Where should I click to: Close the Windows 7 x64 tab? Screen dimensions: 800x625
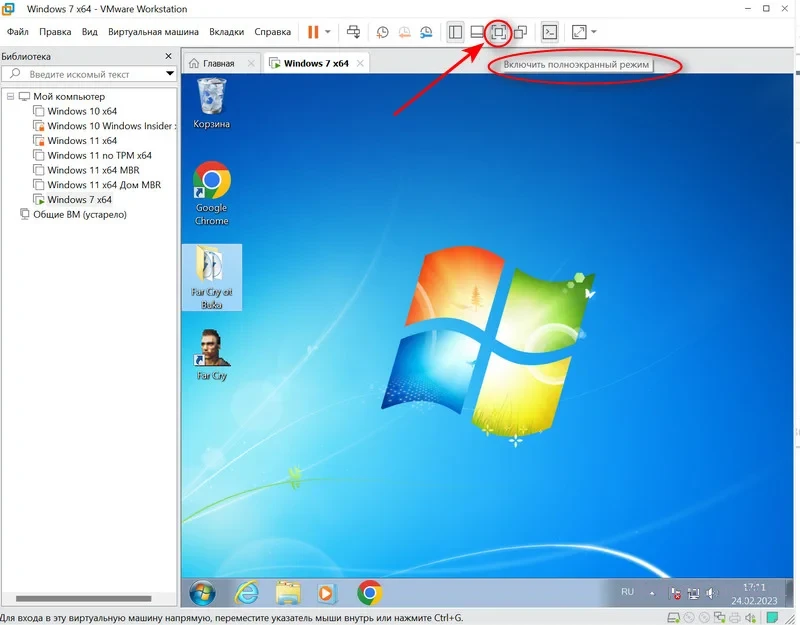pos(360,63)
